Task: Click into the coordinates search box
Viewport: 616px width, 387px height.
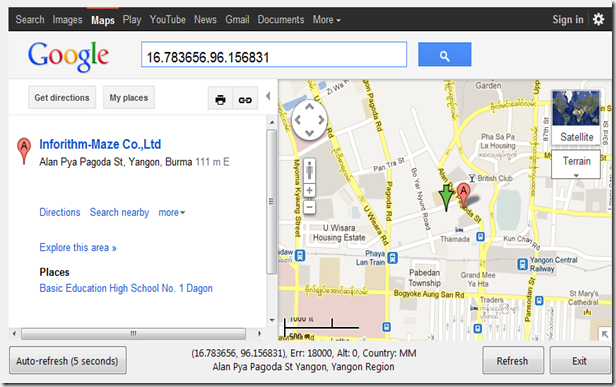Action: [x=274, y=55]
